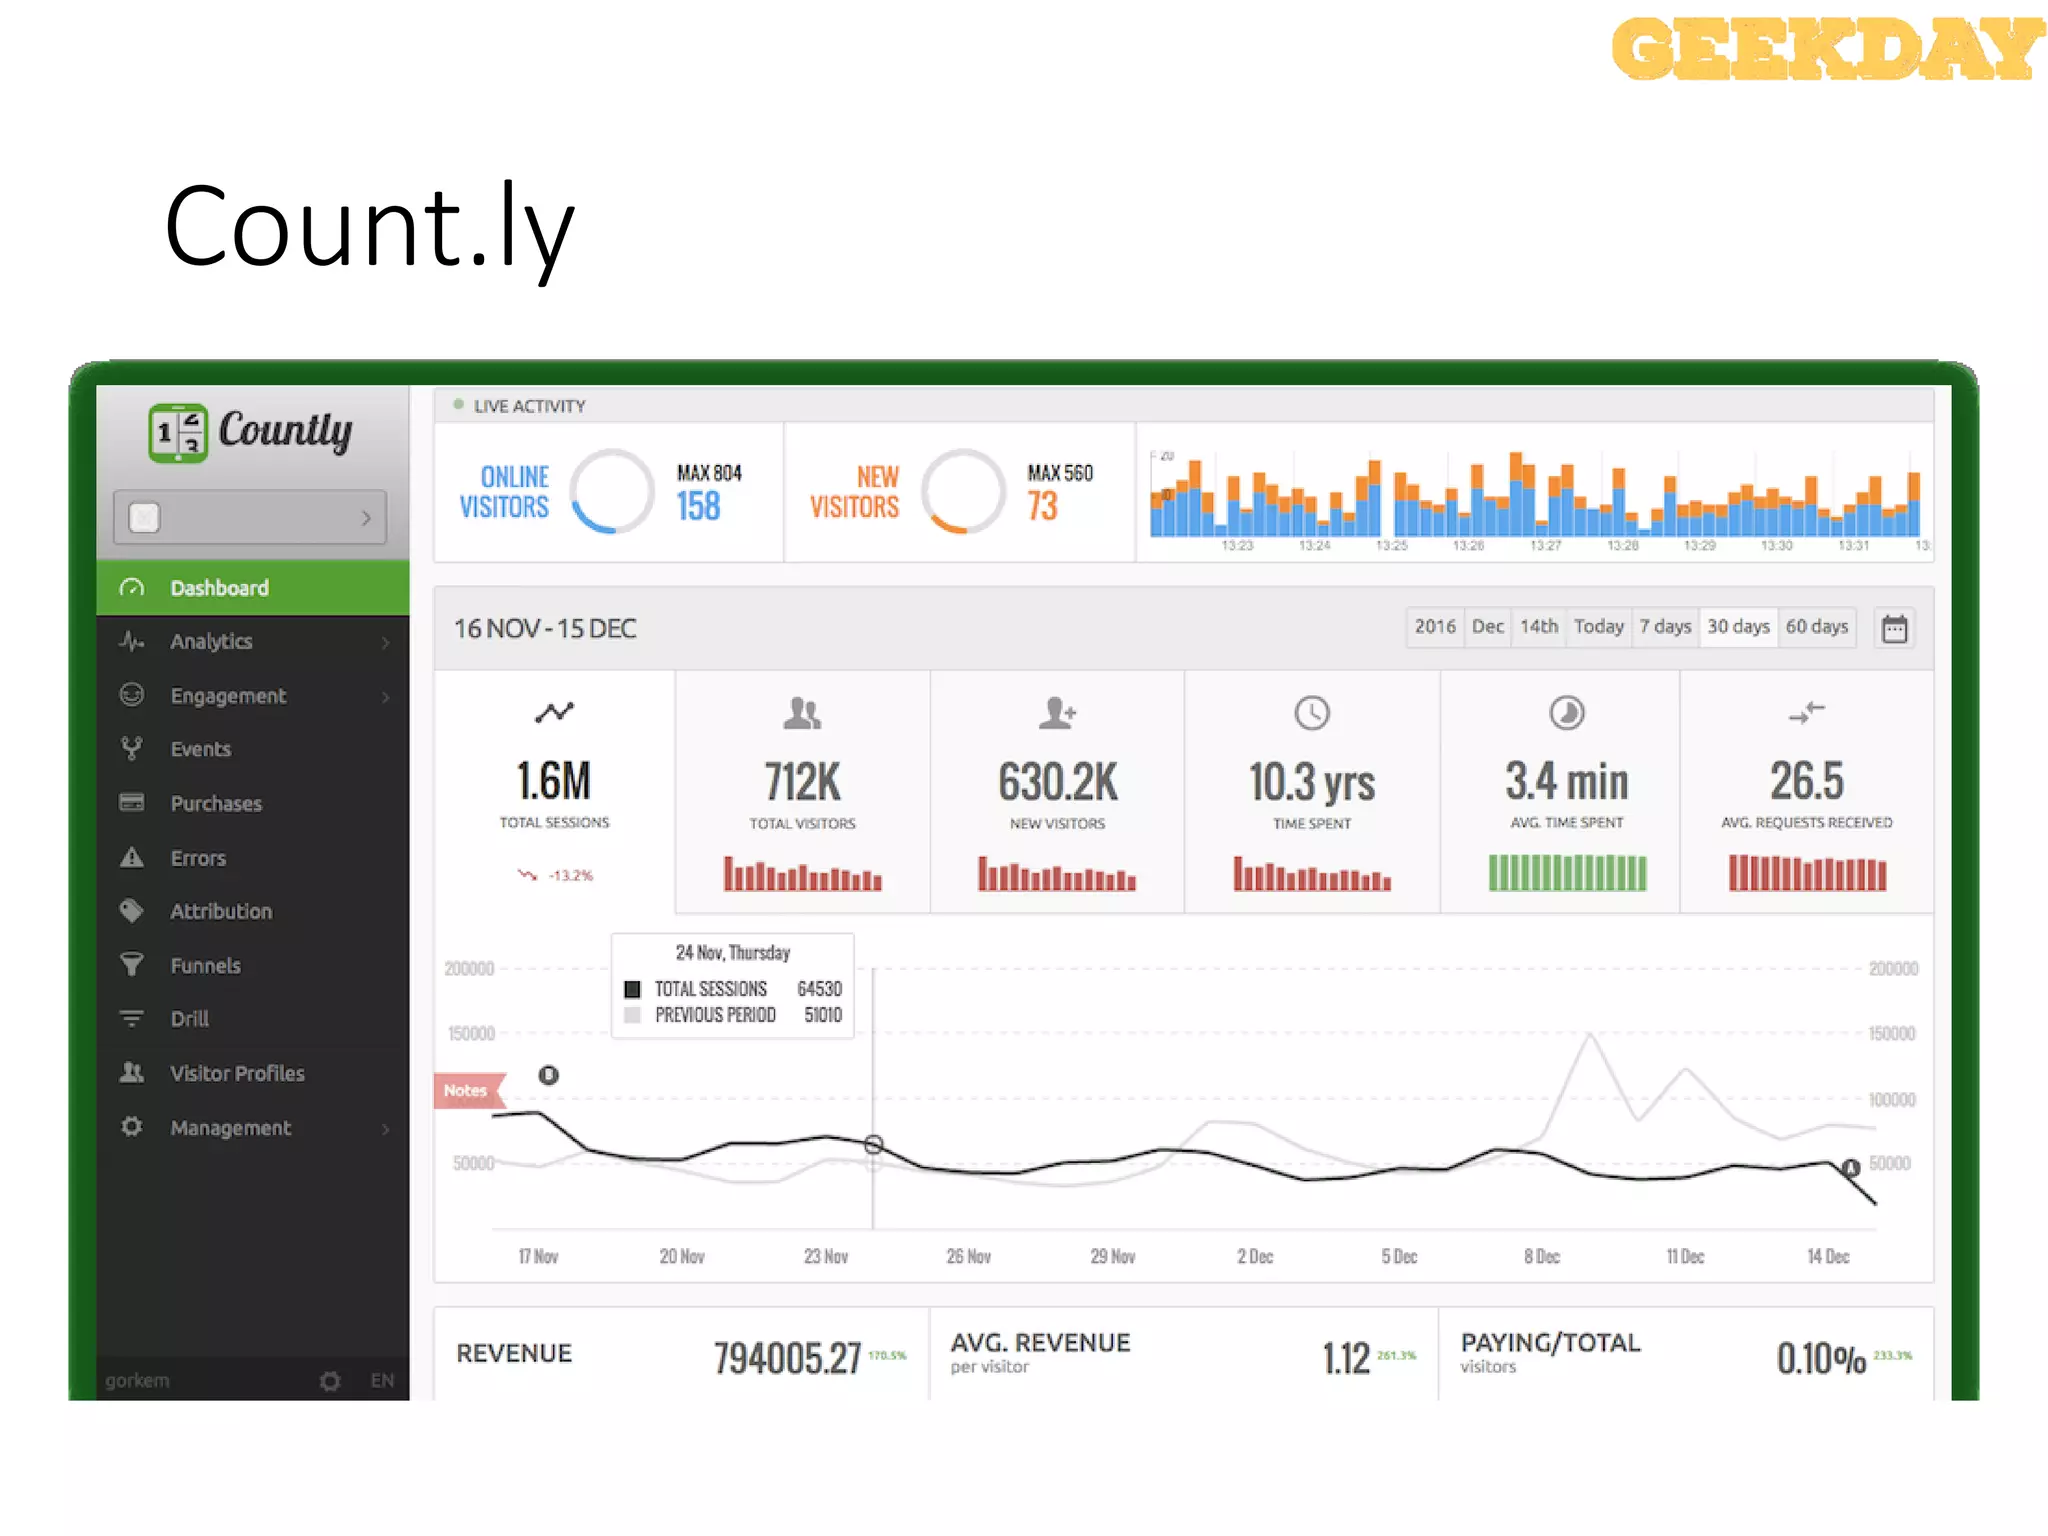This screenshot has width=2048, height=1536.
Task: Open the app selector dropdown
Action: pyautogui.click(x=250, y=517)
